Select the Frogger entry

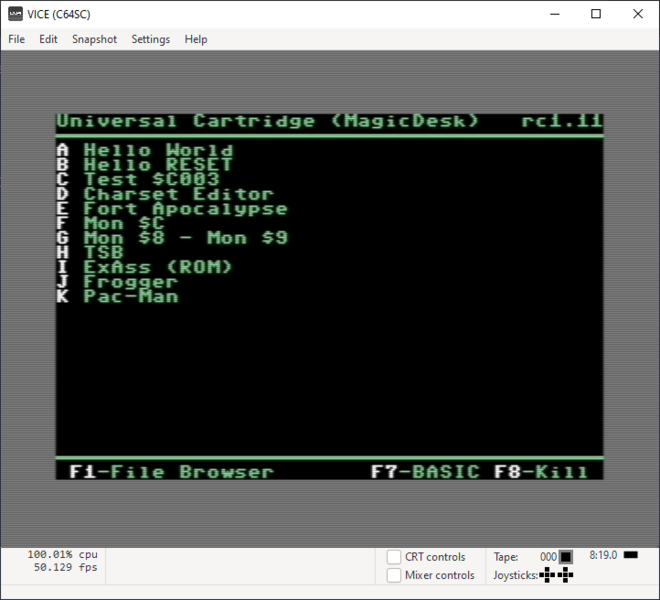(x=130, y=282)
